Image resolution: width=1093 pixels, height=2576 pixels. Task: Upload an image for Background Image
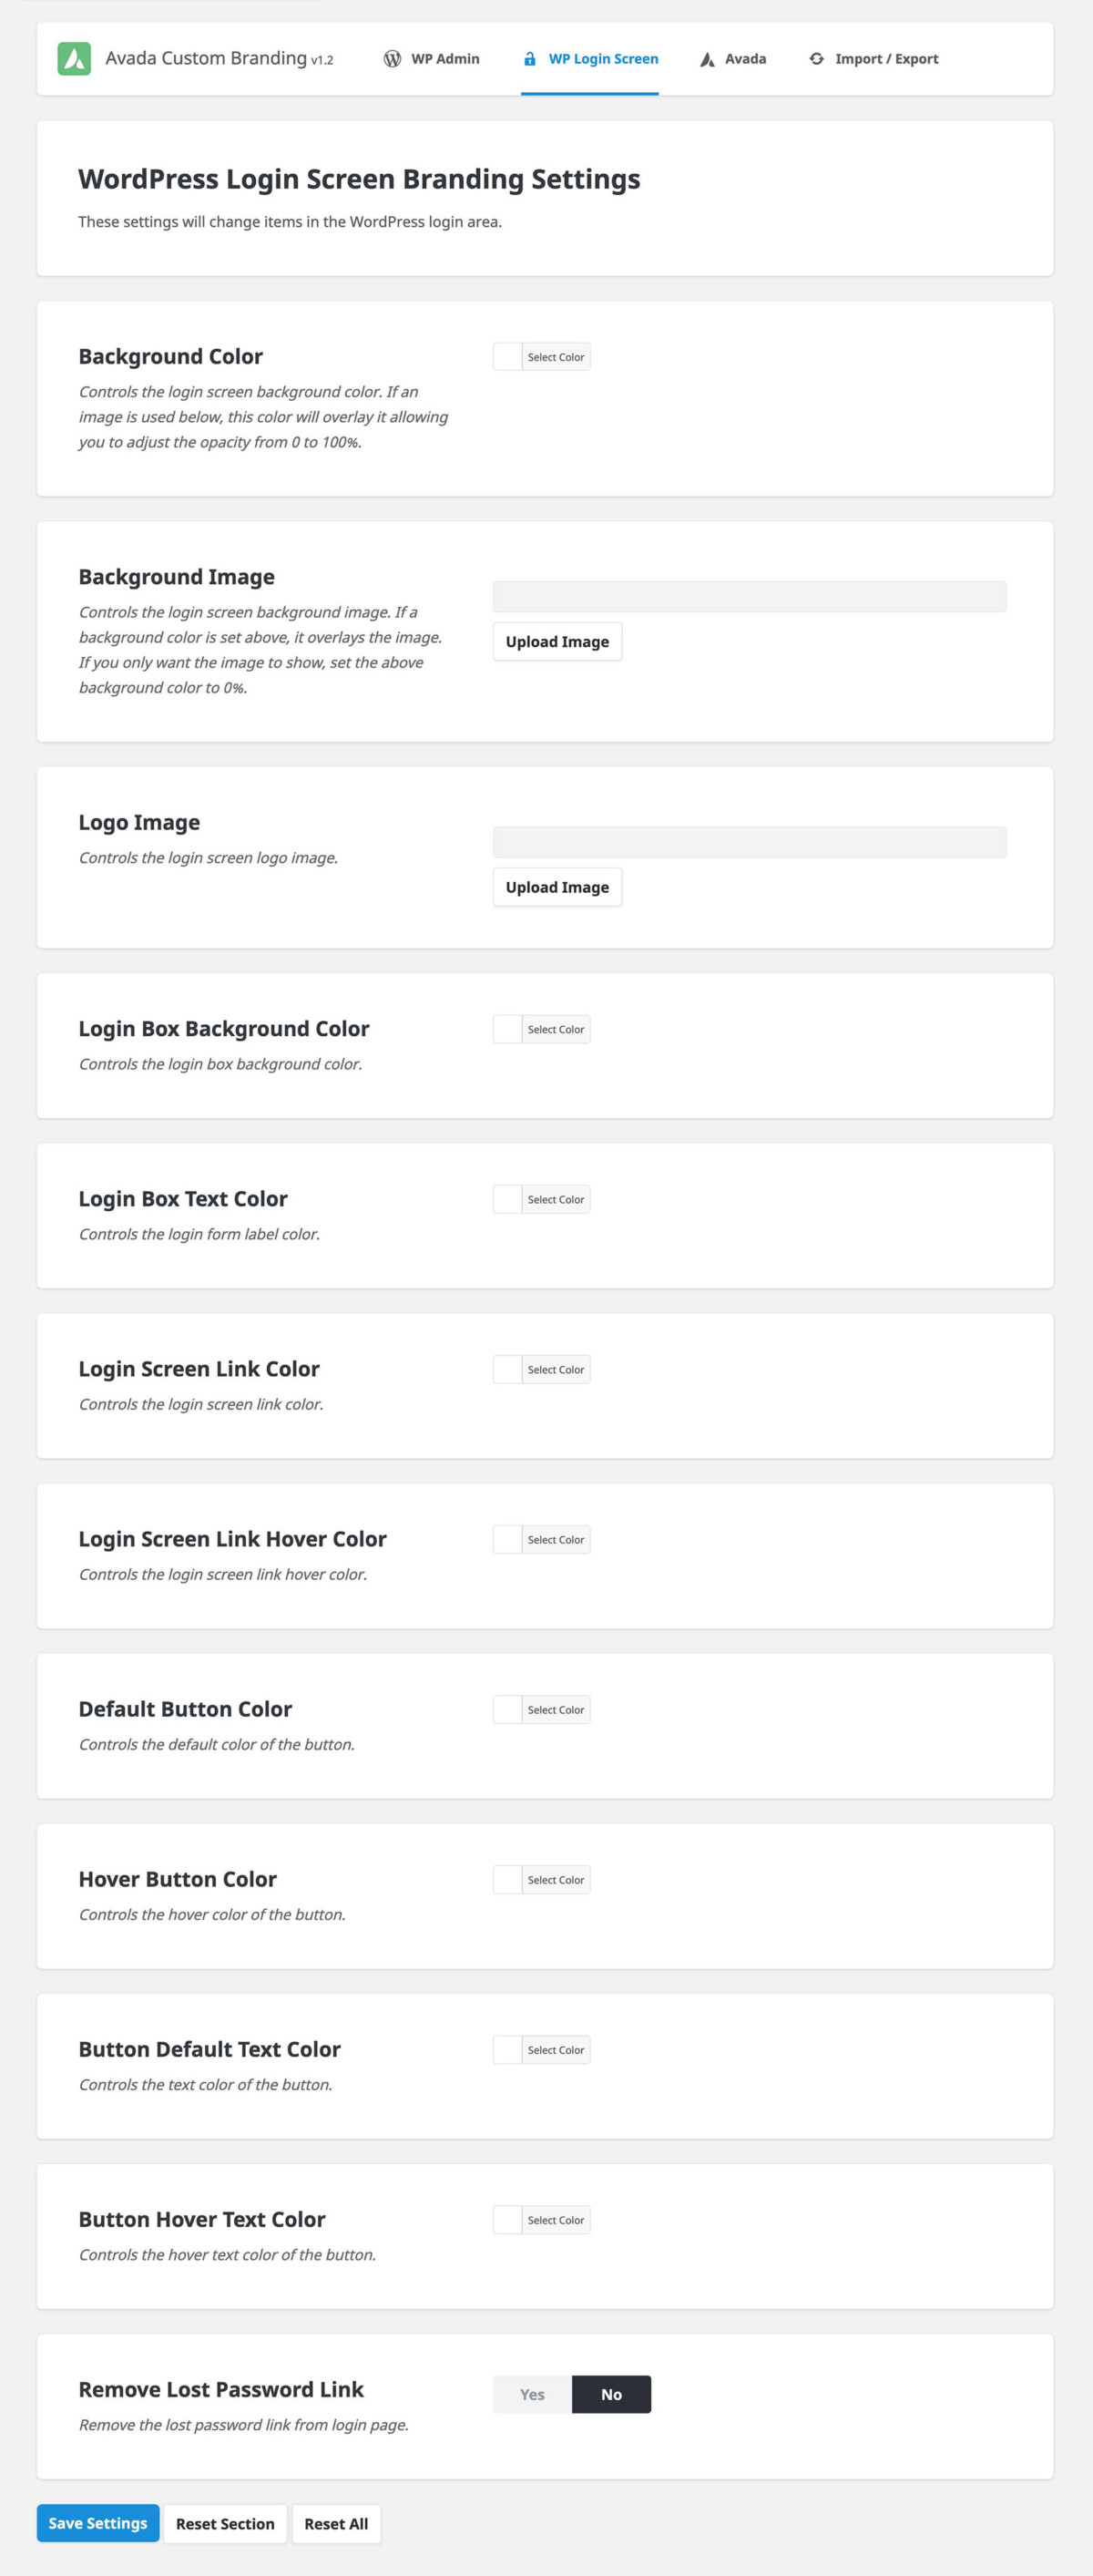coord(556,641)
